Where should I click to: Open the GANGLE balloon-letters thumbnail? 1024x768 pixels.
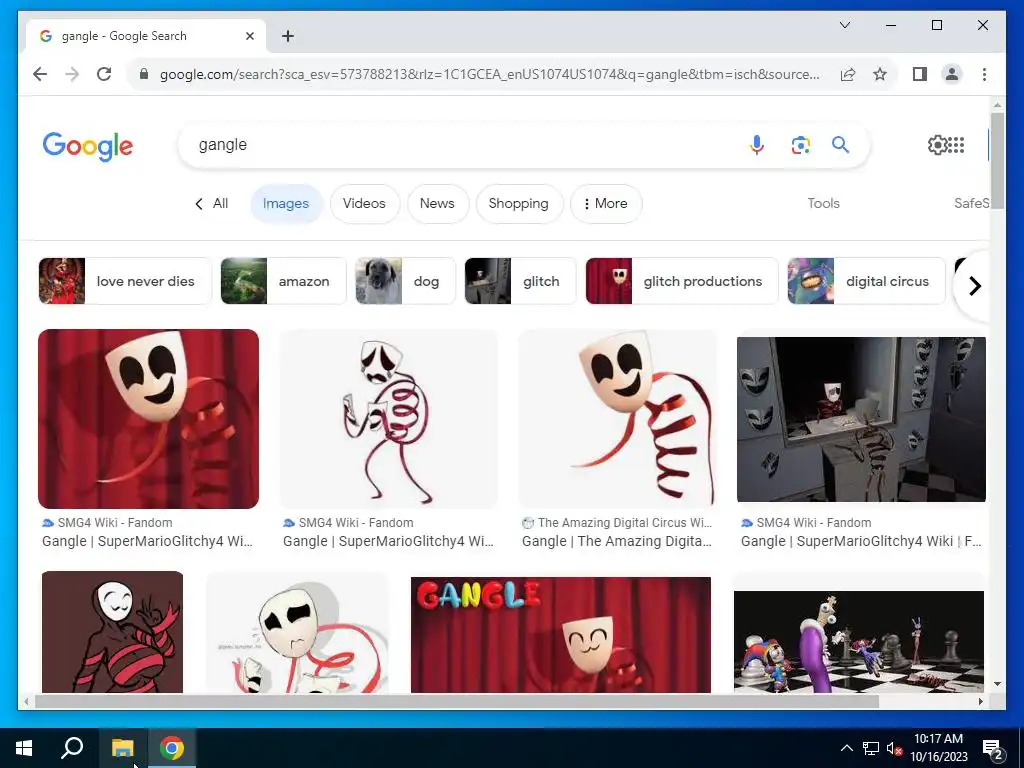(x=560, y=634)
